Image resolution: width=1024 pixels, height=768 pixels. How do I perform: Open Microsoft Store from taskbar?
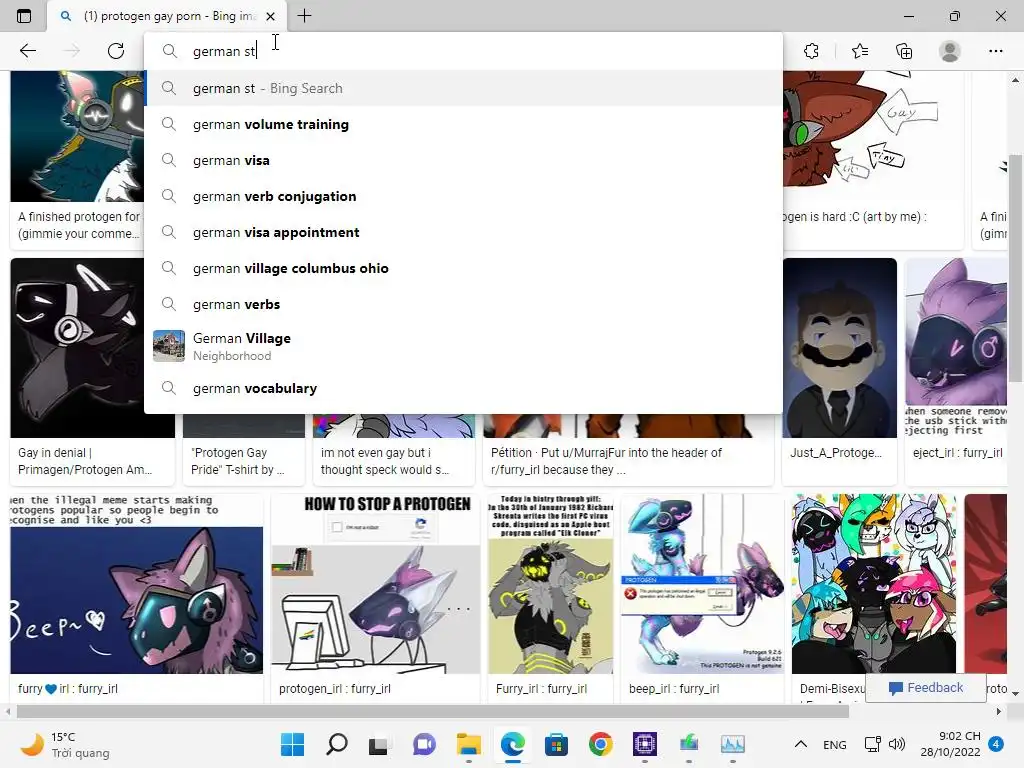(556, 744)
